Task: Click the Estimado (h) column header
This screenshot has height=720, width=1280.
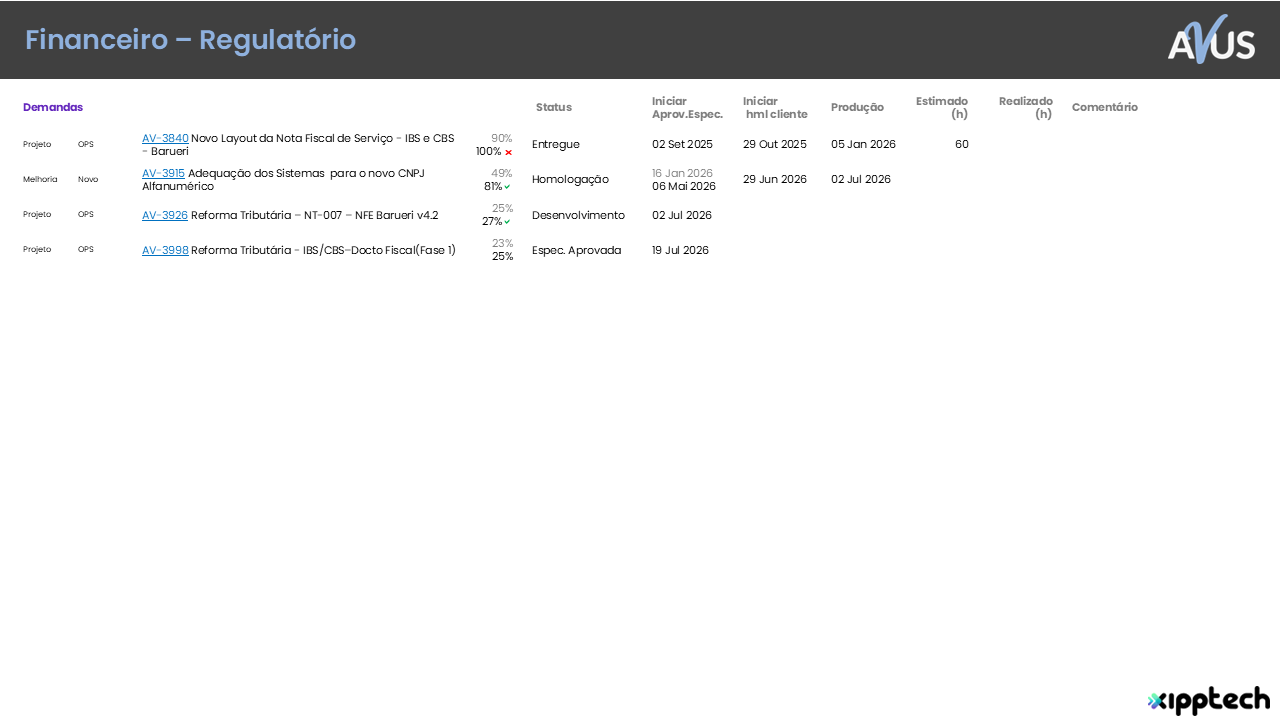Action: (x=942, y=108)
